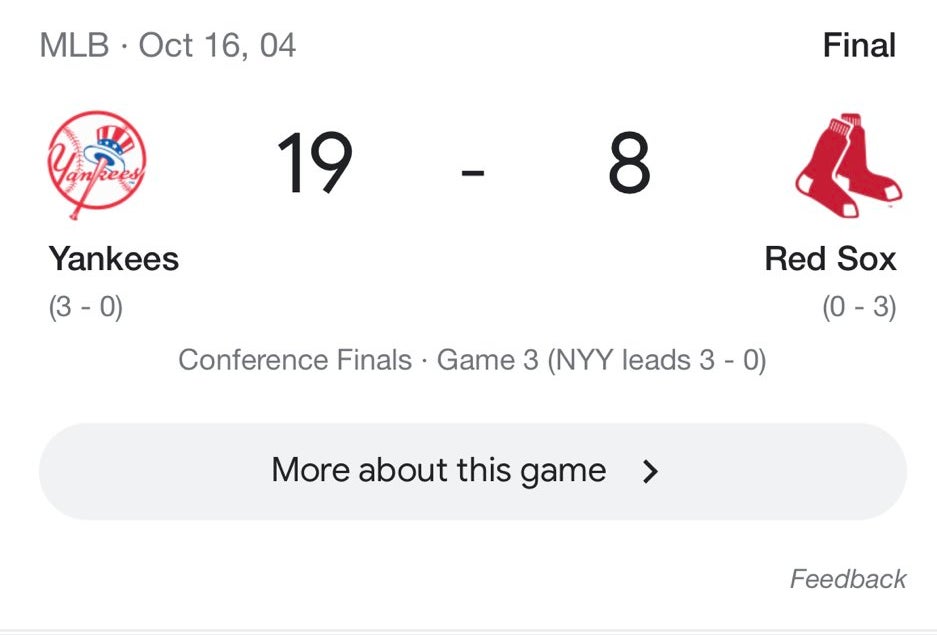Open the Feedback link
Image resolution: width=937 pixels, height=635 pixels.
point(848,579)
